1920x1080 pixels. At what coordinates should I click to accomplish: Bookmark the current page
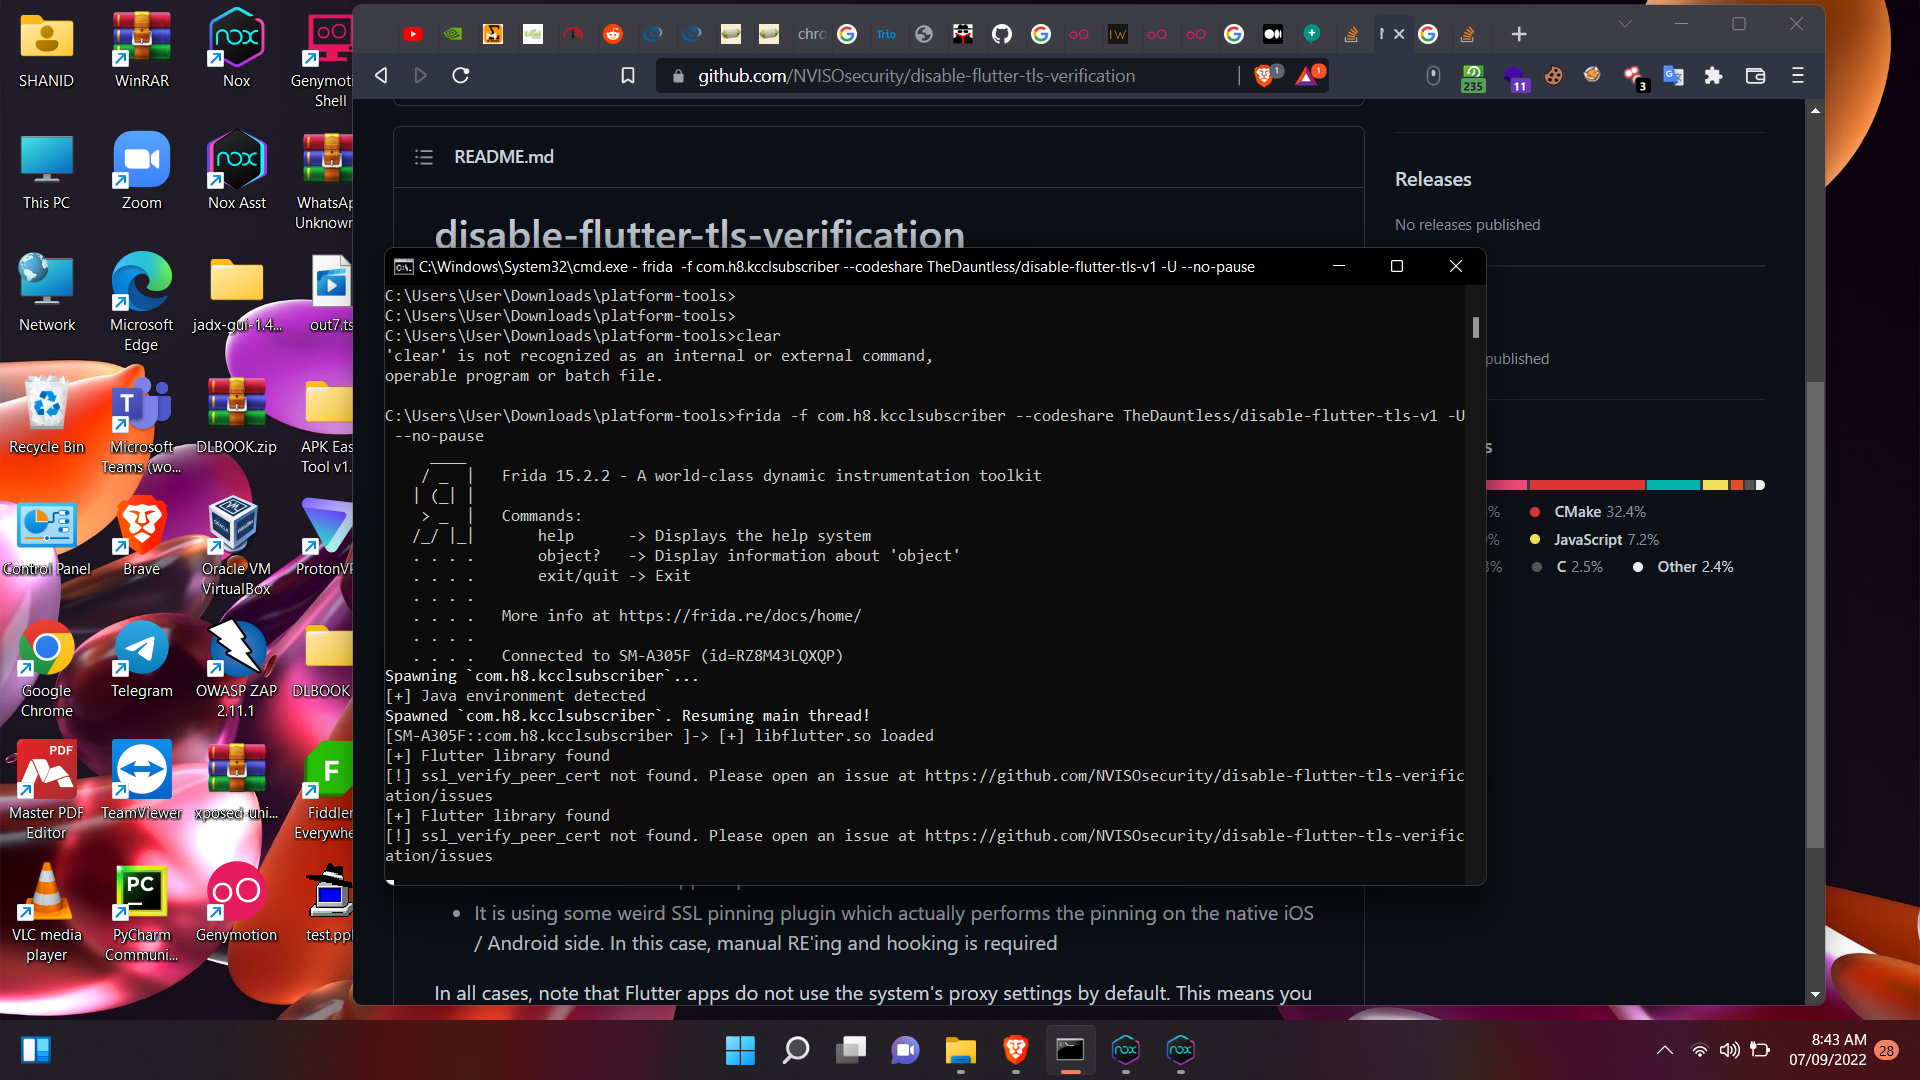pos(628,75)
